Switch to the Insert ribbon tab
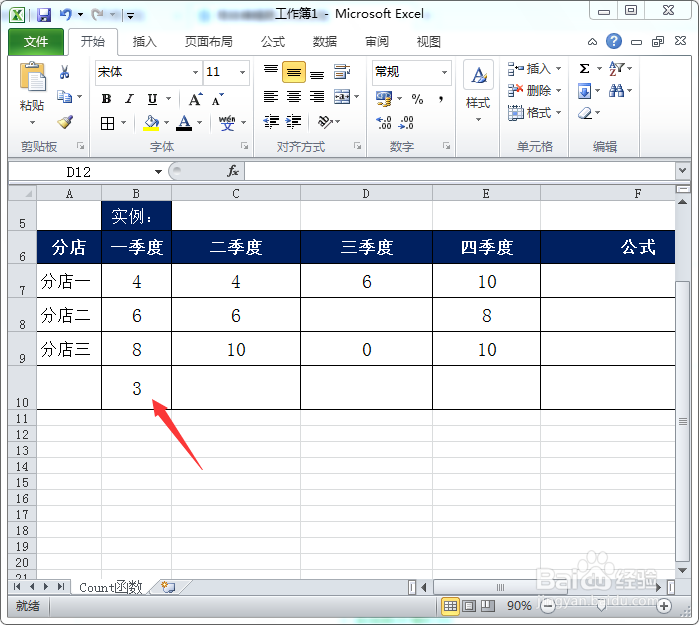Image resolution: width=699 pixels, height=625 pixels. point(144,42)
